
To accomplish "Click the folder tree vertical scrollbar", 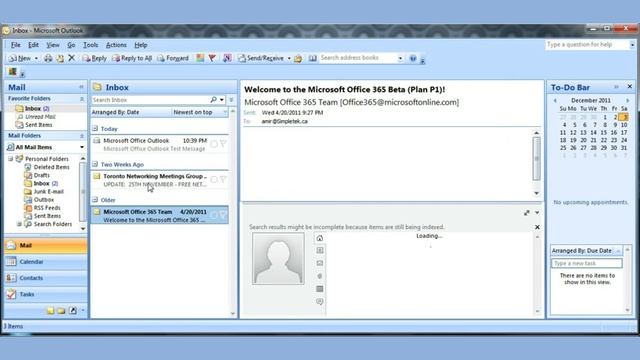I will point(83,193).
